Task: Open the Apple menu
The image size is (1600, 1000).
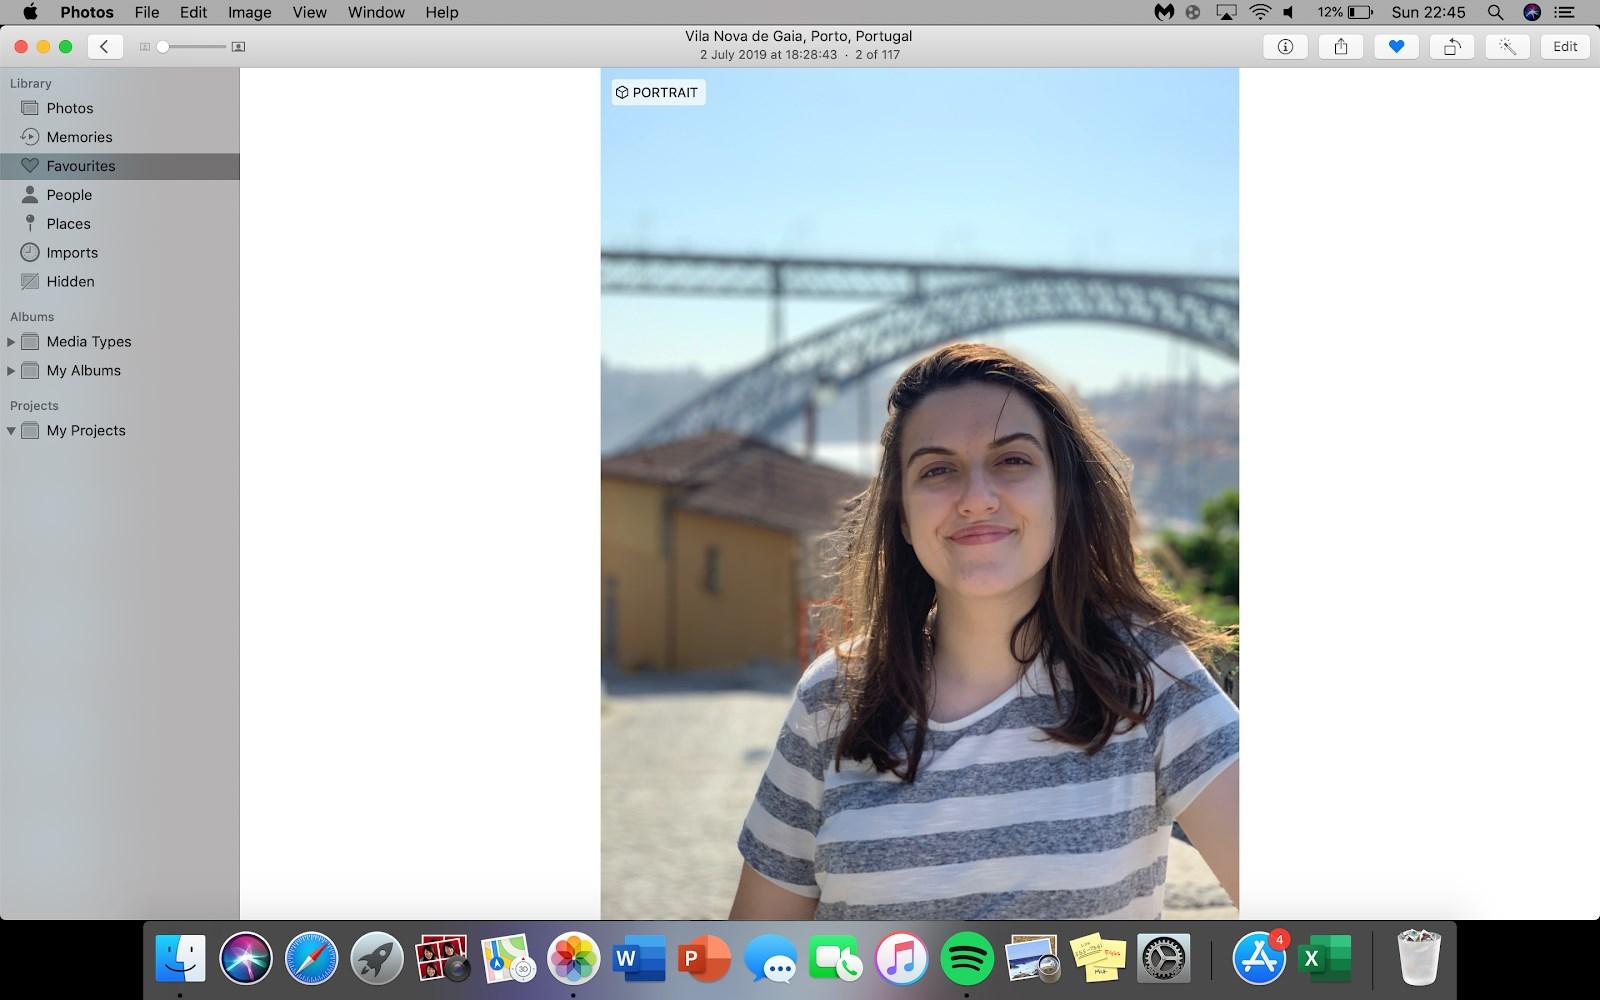Action: click(30, 12)
